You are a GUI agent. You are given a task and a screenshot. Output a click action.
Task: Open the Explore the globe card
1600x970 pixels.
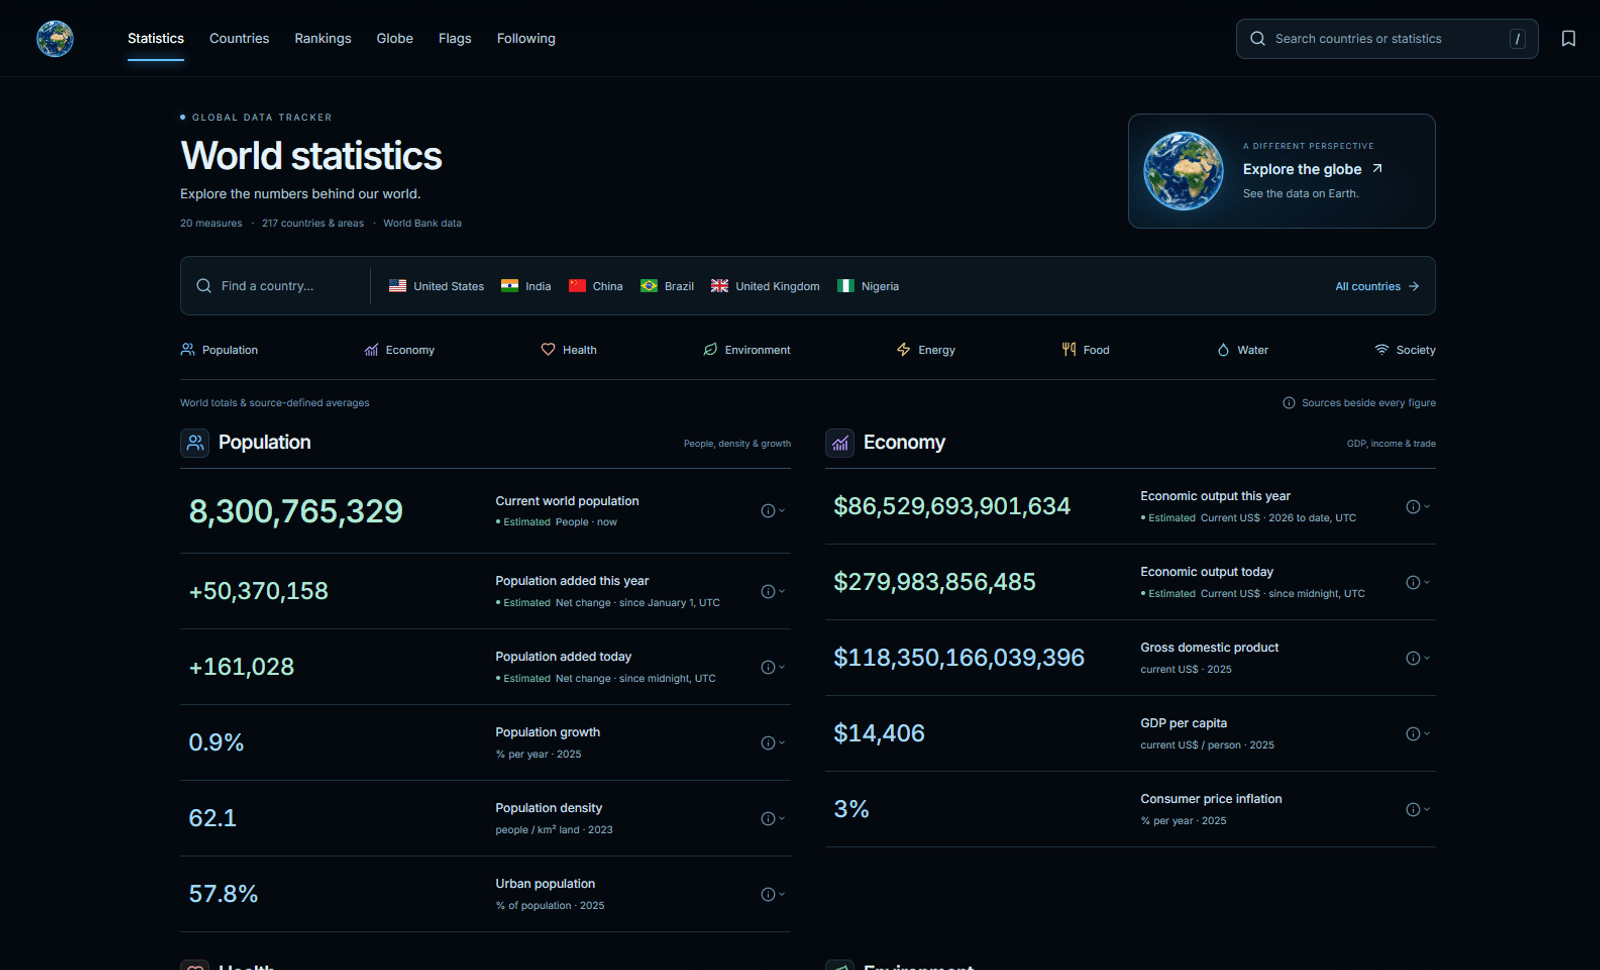[x=1282, y=171]
